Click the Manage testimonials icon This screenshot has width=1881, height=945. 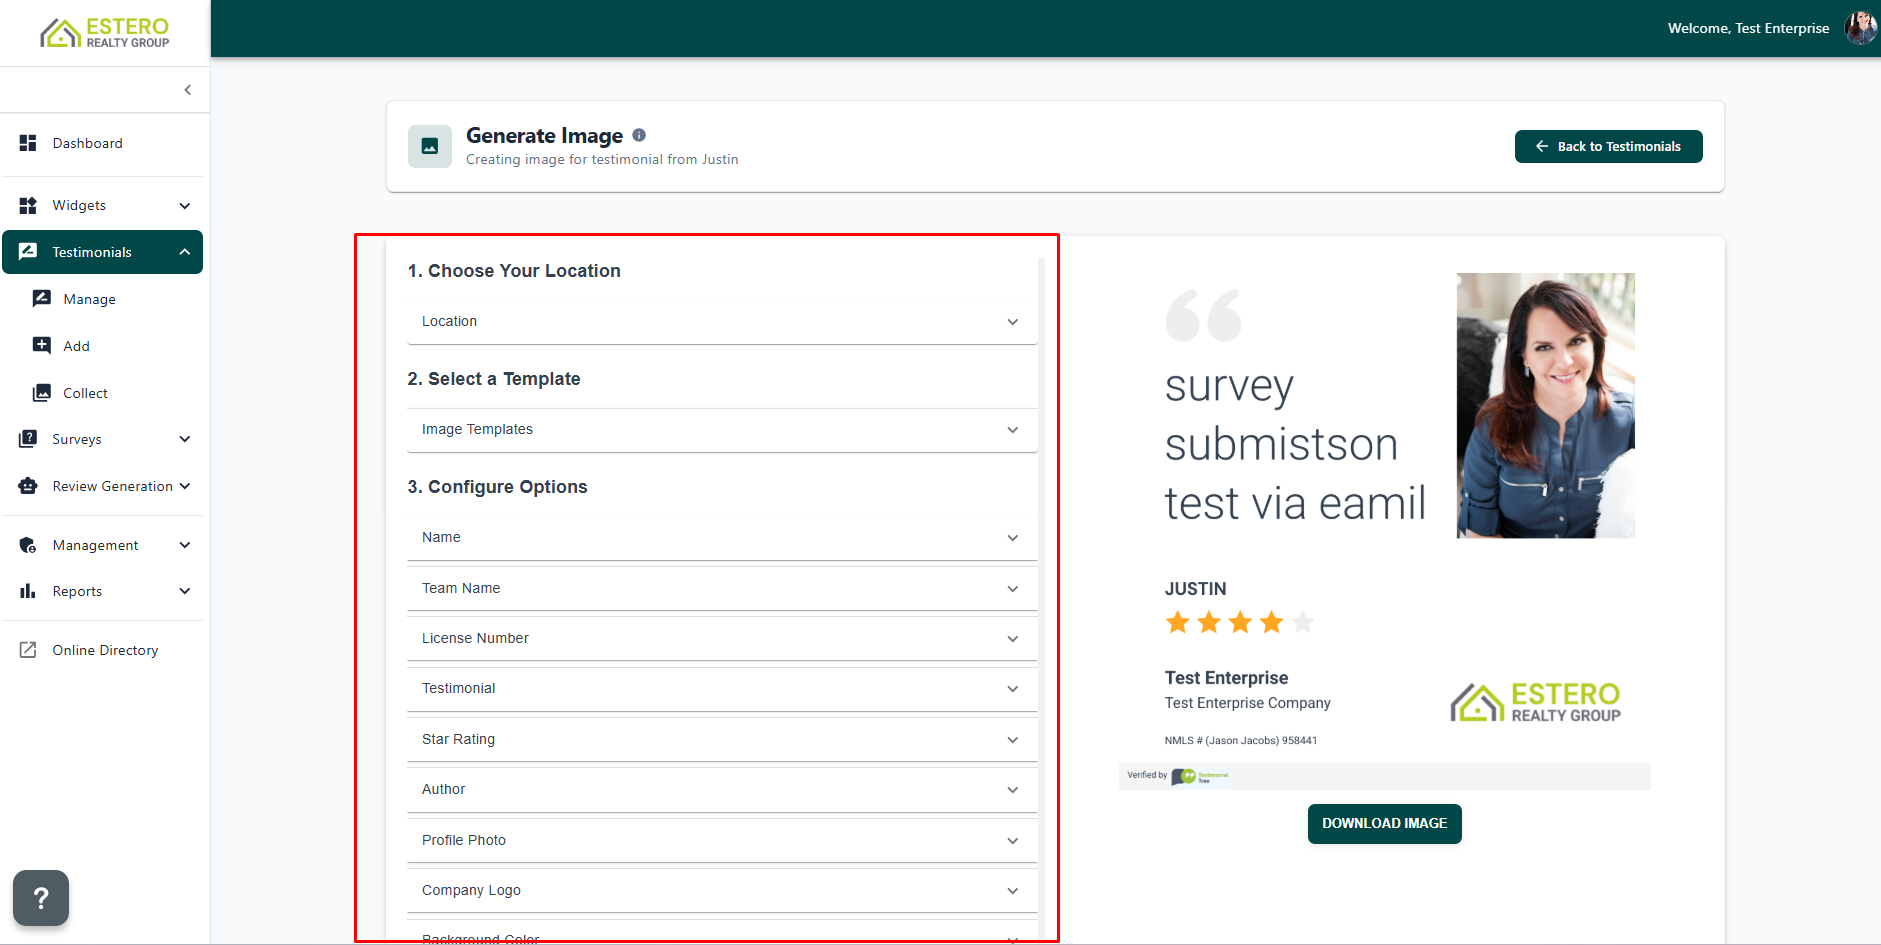pos(42,299)
